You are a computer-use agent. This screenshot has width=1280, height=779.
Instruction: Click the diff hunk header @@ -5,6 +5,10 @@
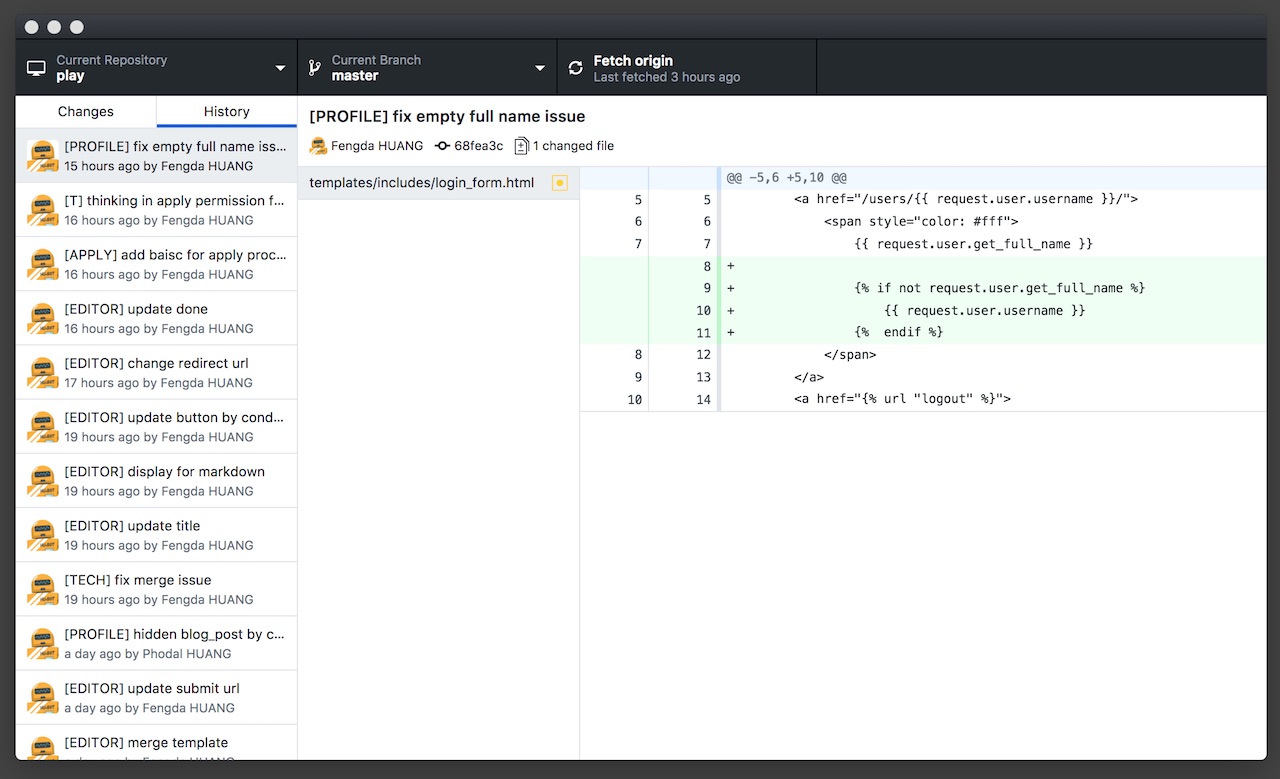(x=787, y=178)
